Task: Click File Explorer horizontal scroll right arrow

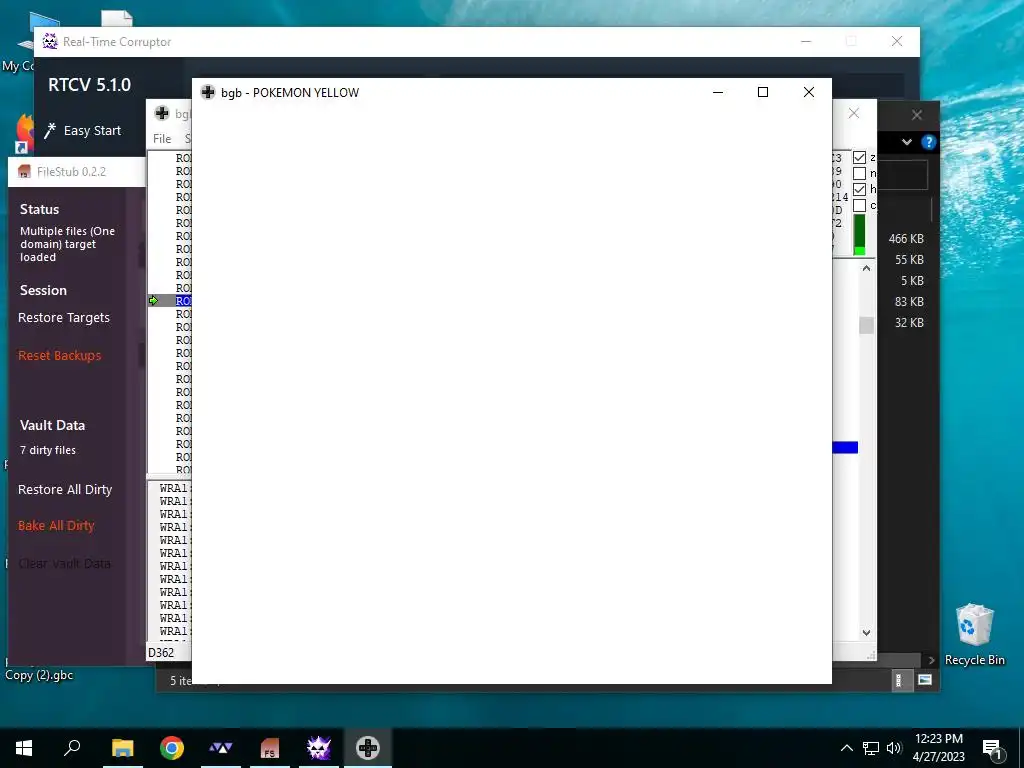Action: click(x=931, y=660)
